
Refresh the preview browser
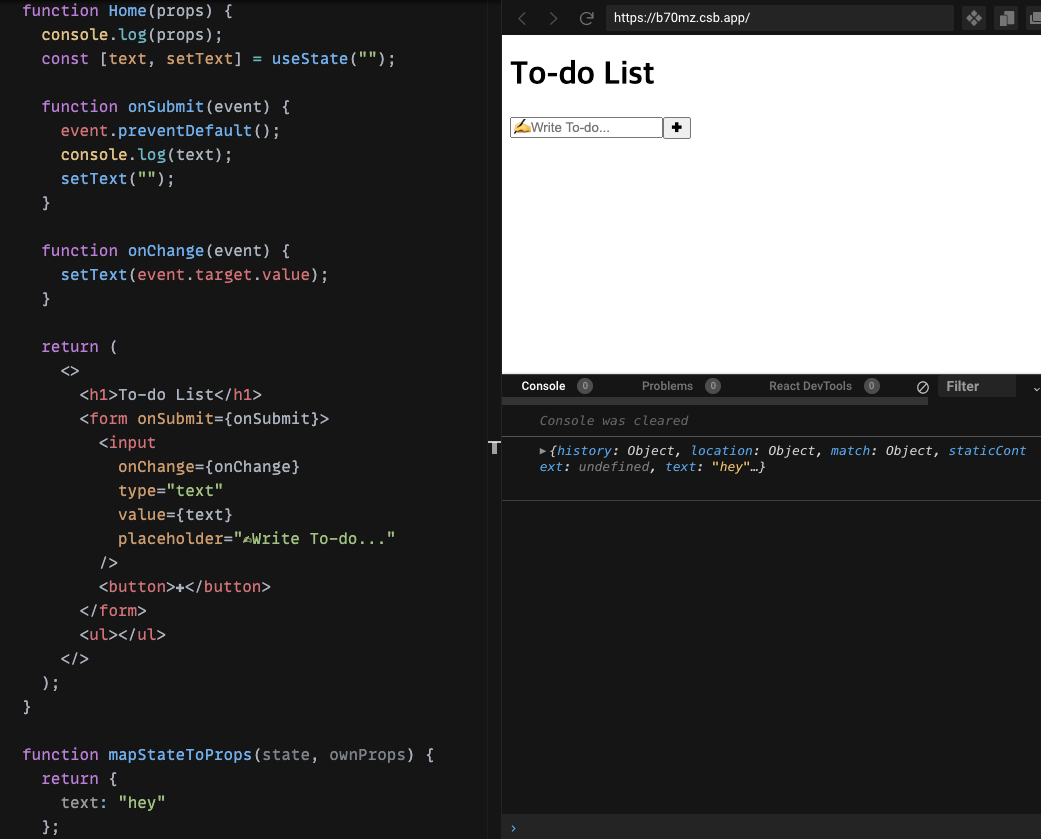[586, 19]
